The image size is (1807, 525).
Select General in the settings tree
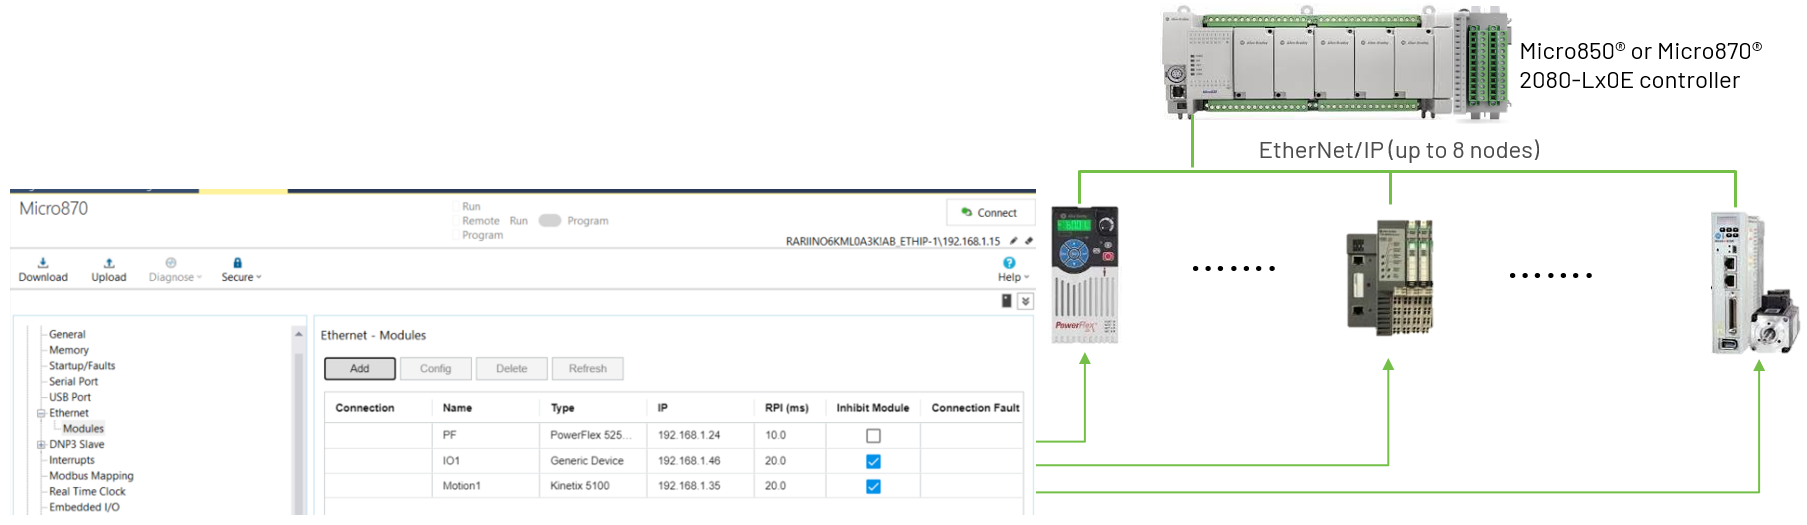click(x=67, y=335)
